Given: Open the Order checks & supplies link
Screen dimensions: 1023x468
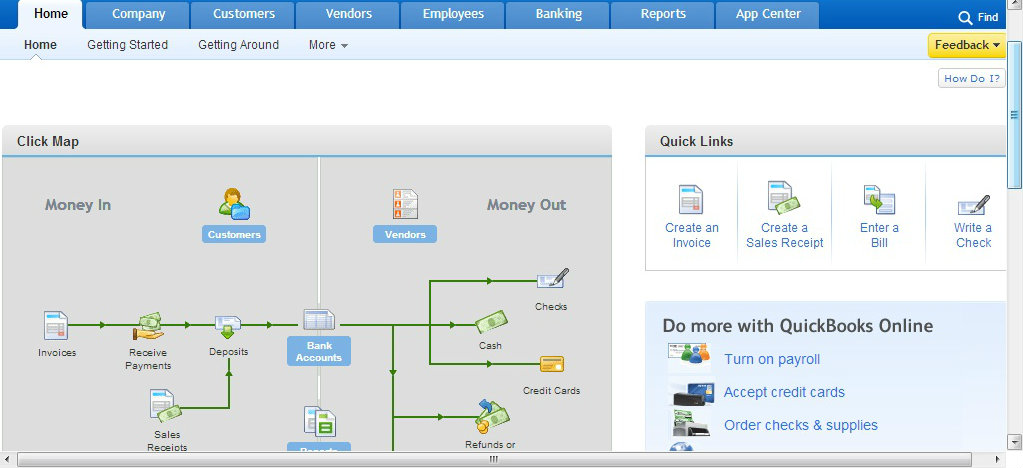Looking at the screenshot, I should pos(801,425).
